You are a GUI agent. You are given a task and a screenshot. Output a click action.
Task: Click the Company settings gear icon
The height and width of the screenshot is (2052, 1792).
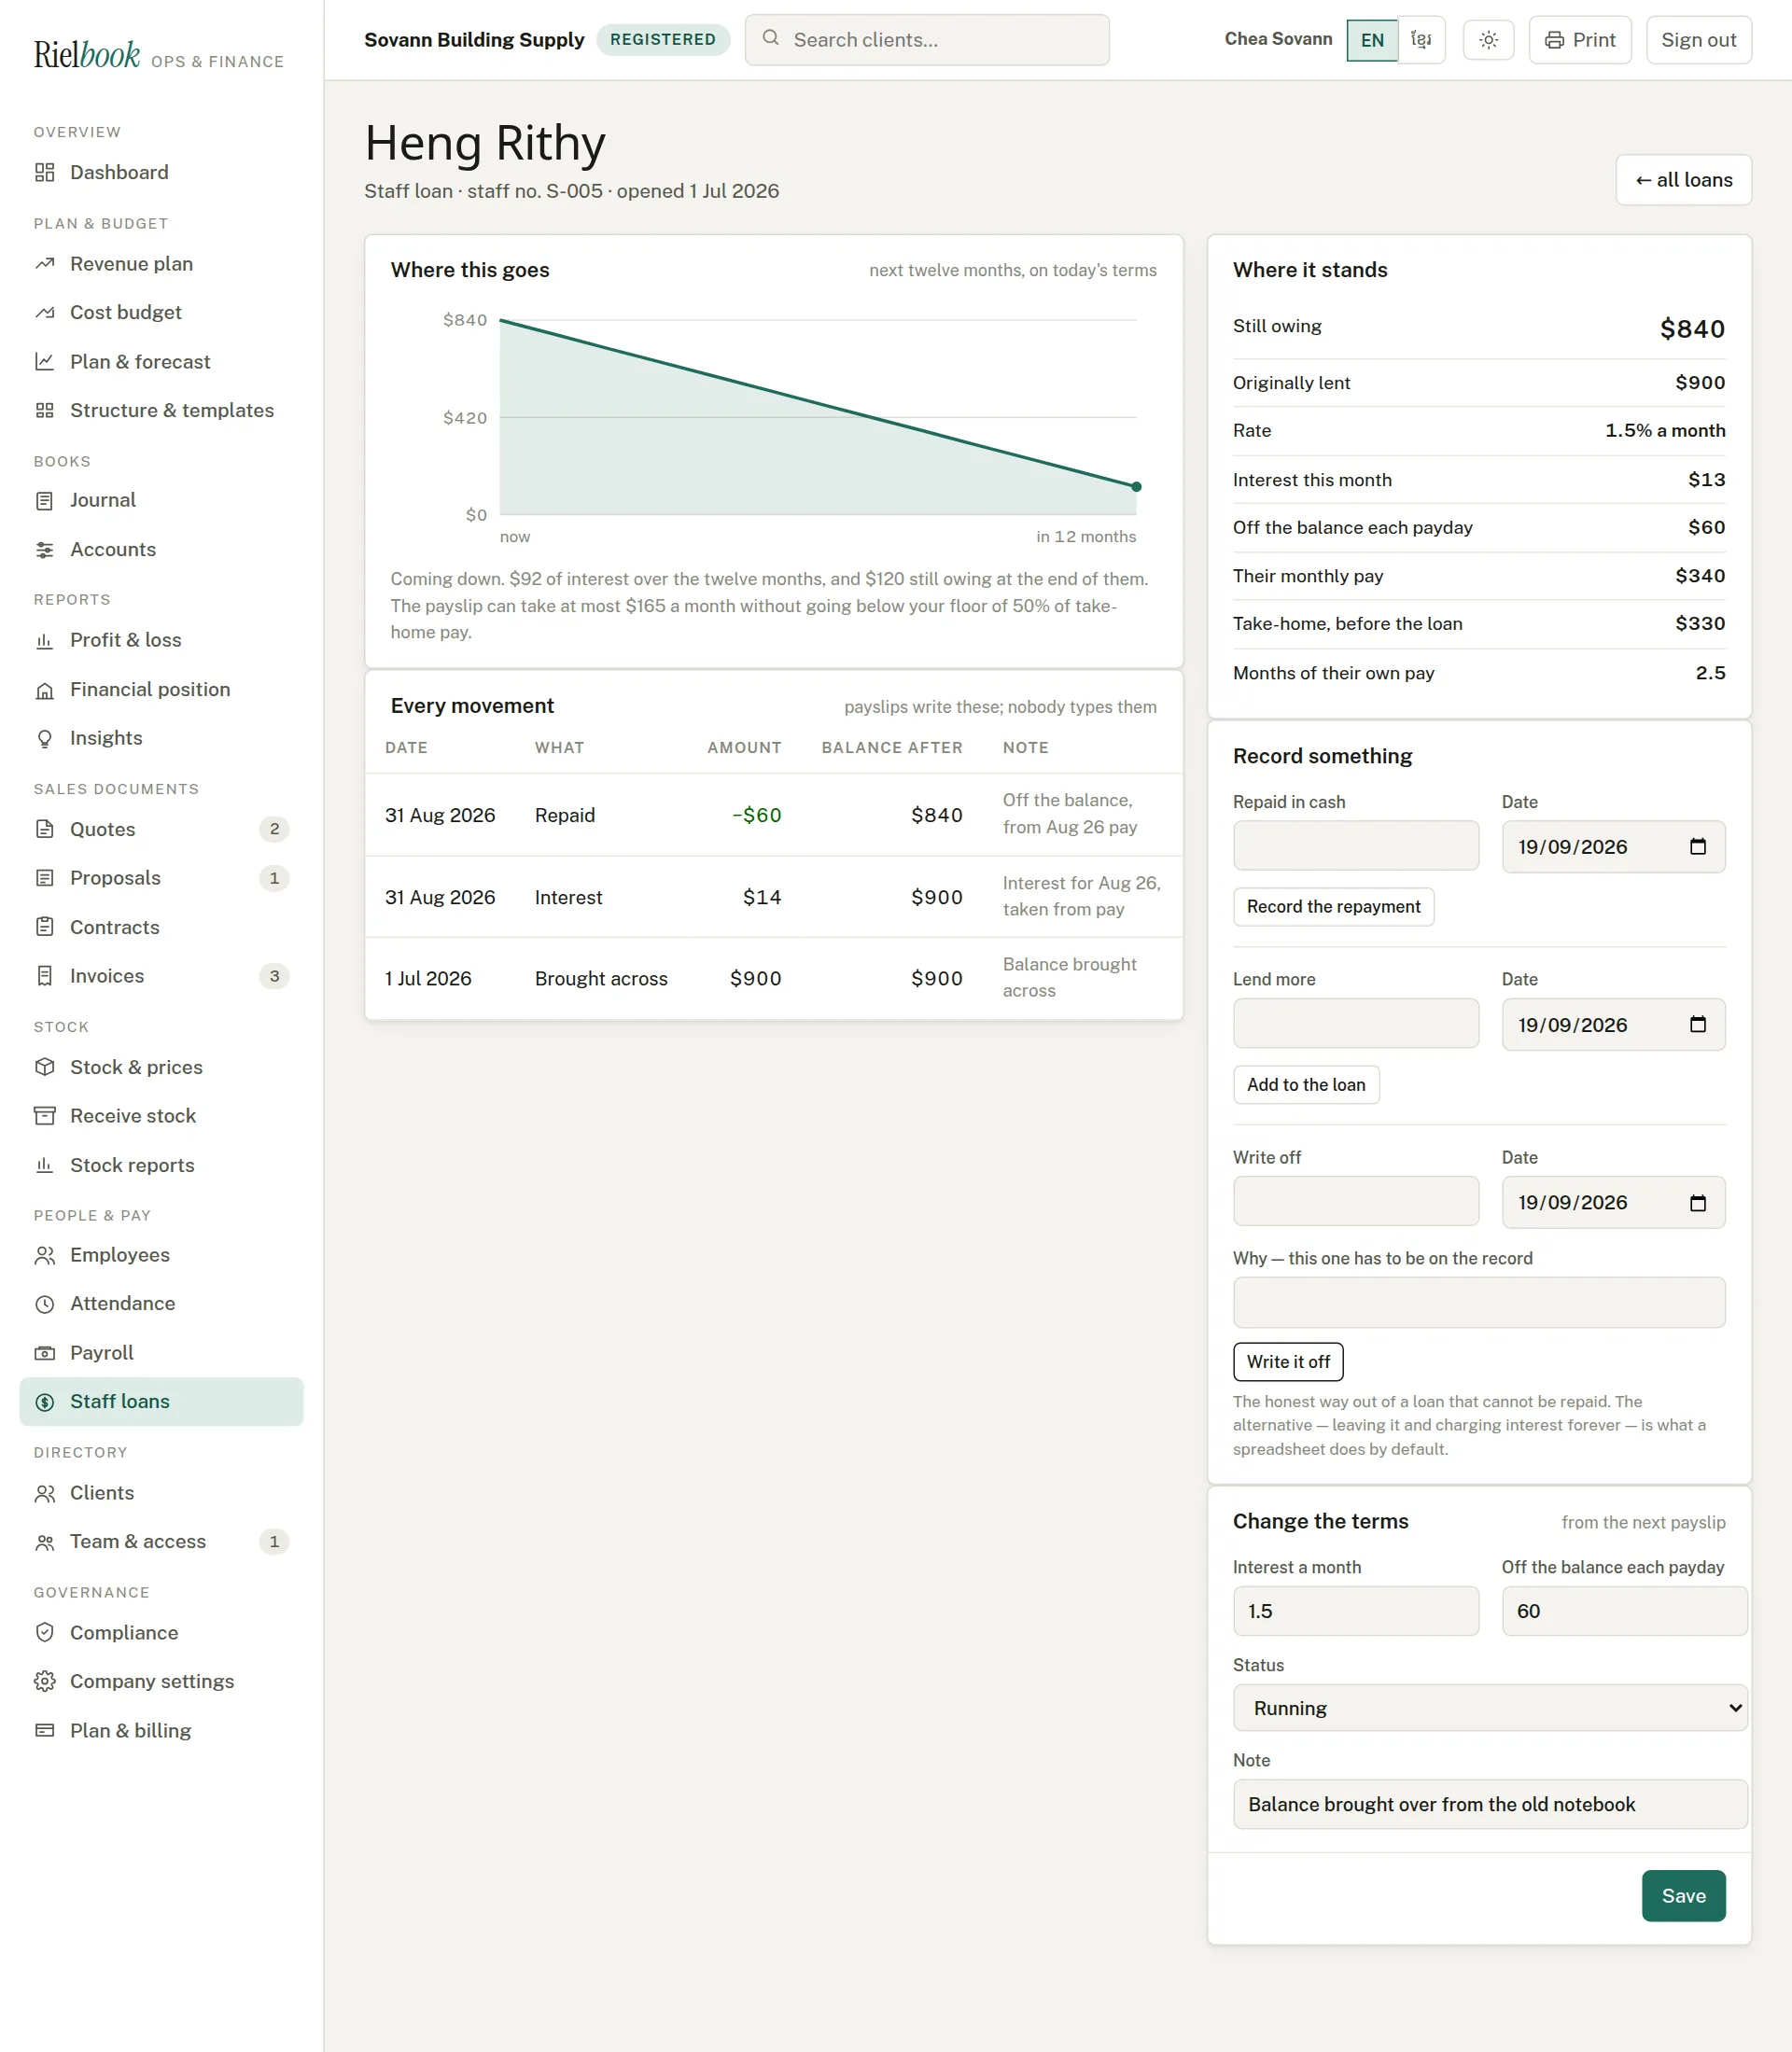pyautogui.click(x=44, y=1681)
